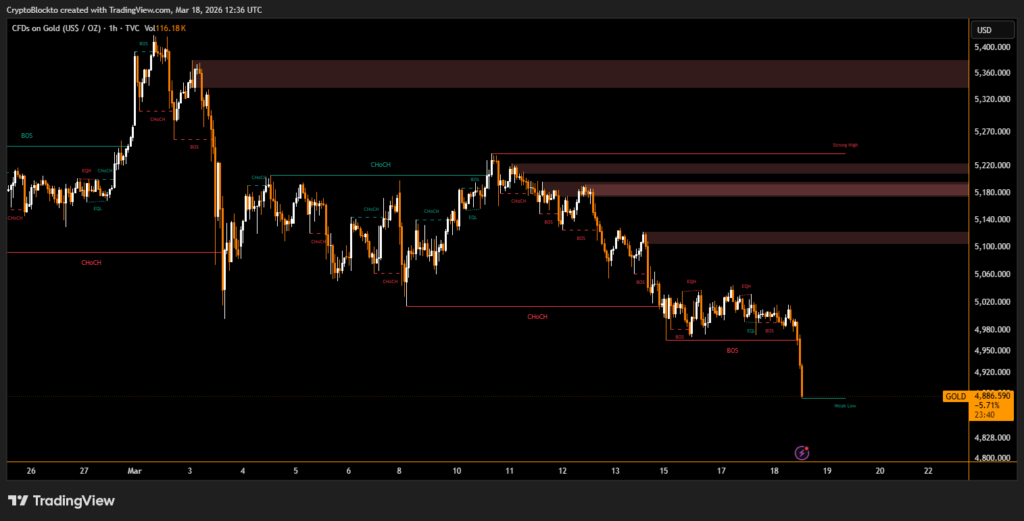Click the red CHoCH label at lower left
Image resolution: width=1024 pixels, height=521 pixels.
point(92,262)
